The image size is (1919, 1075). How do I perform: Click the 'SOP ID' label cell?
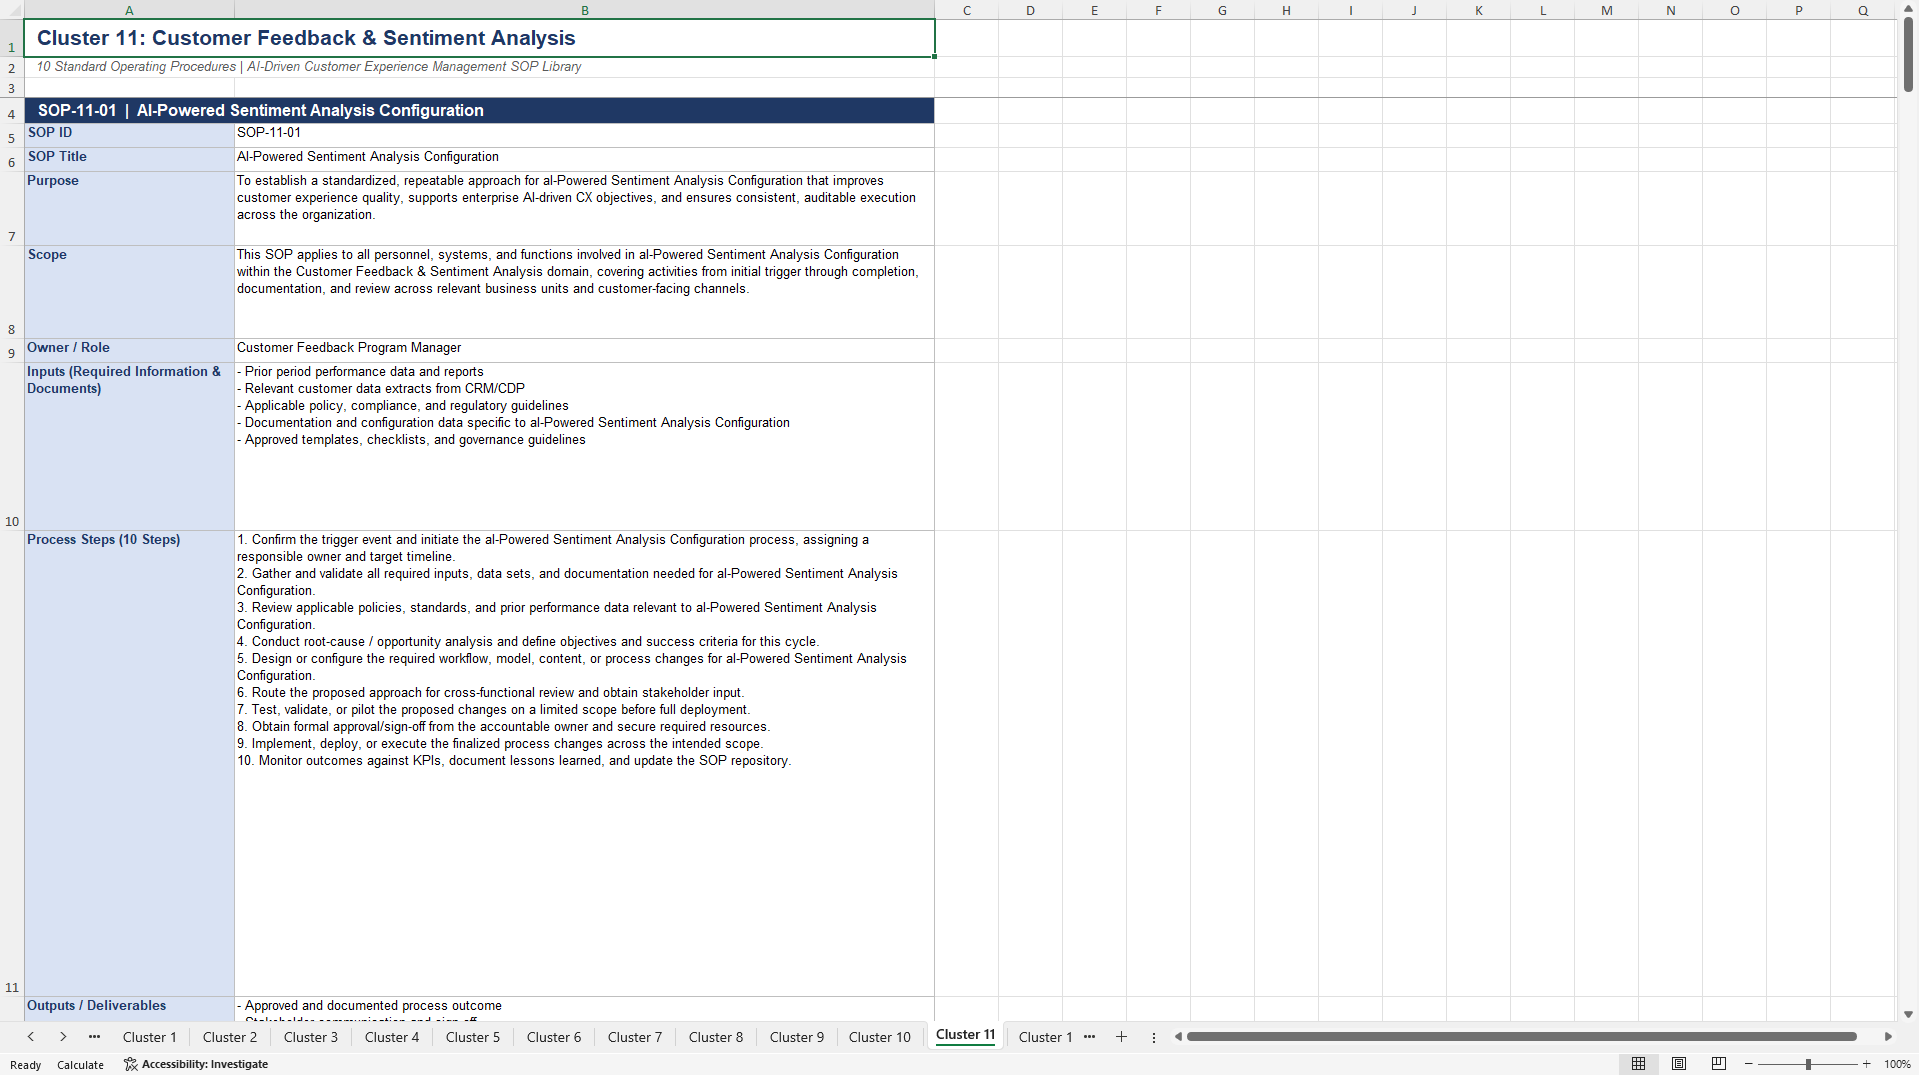pyautogui.click(x=130, y=135)
